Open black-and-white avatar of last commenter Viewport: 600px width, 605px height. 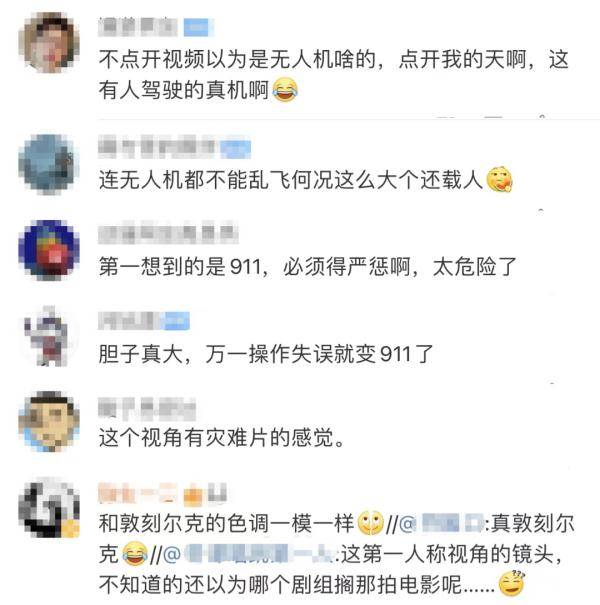coord(49,507)
